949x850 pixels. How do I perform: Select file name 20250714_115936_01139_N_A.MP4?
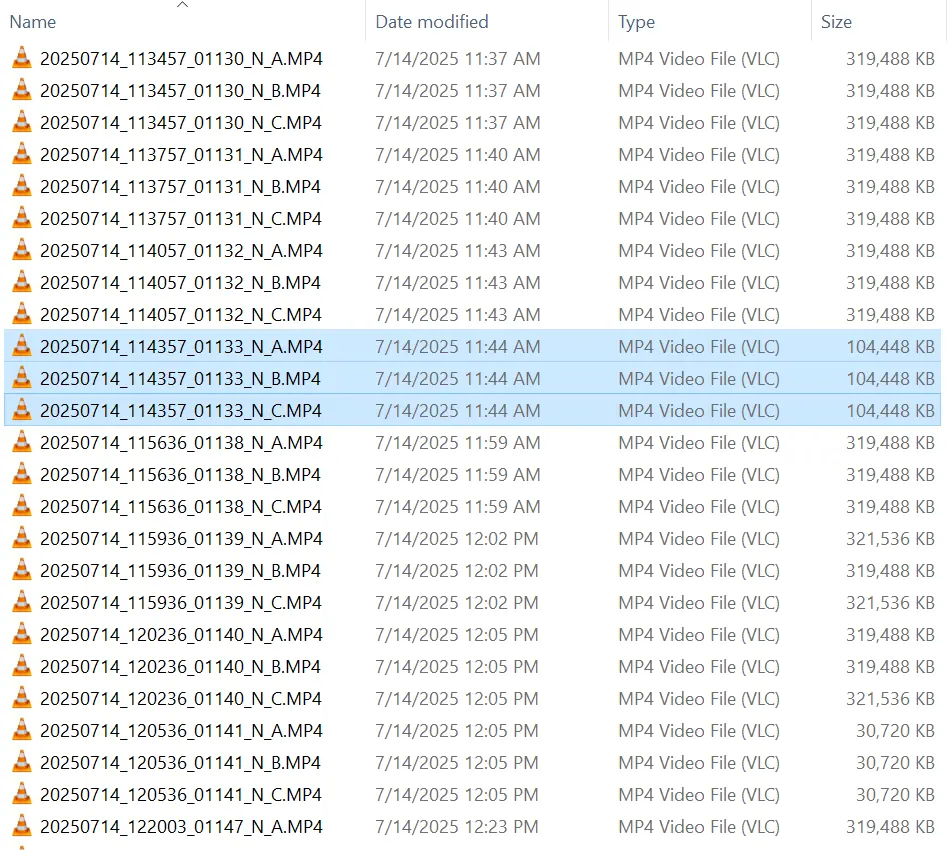point(181,539)
